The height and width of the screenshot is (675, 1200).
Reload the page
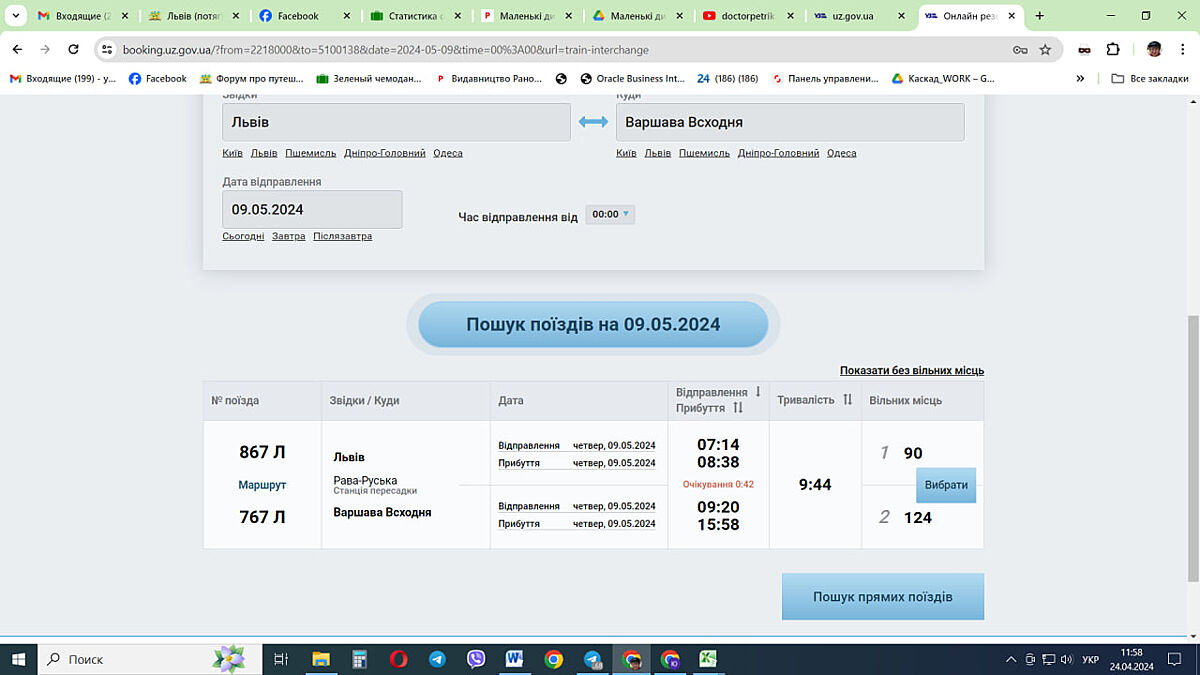[x=73, y=49]
